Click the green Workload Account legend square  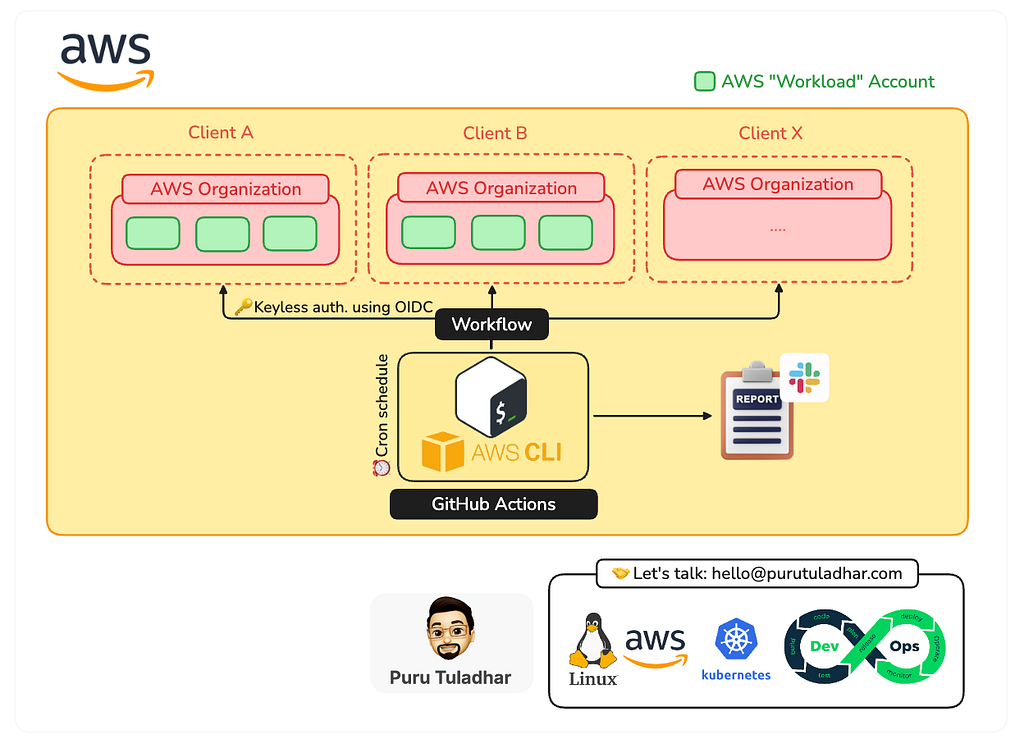(704, 82)
